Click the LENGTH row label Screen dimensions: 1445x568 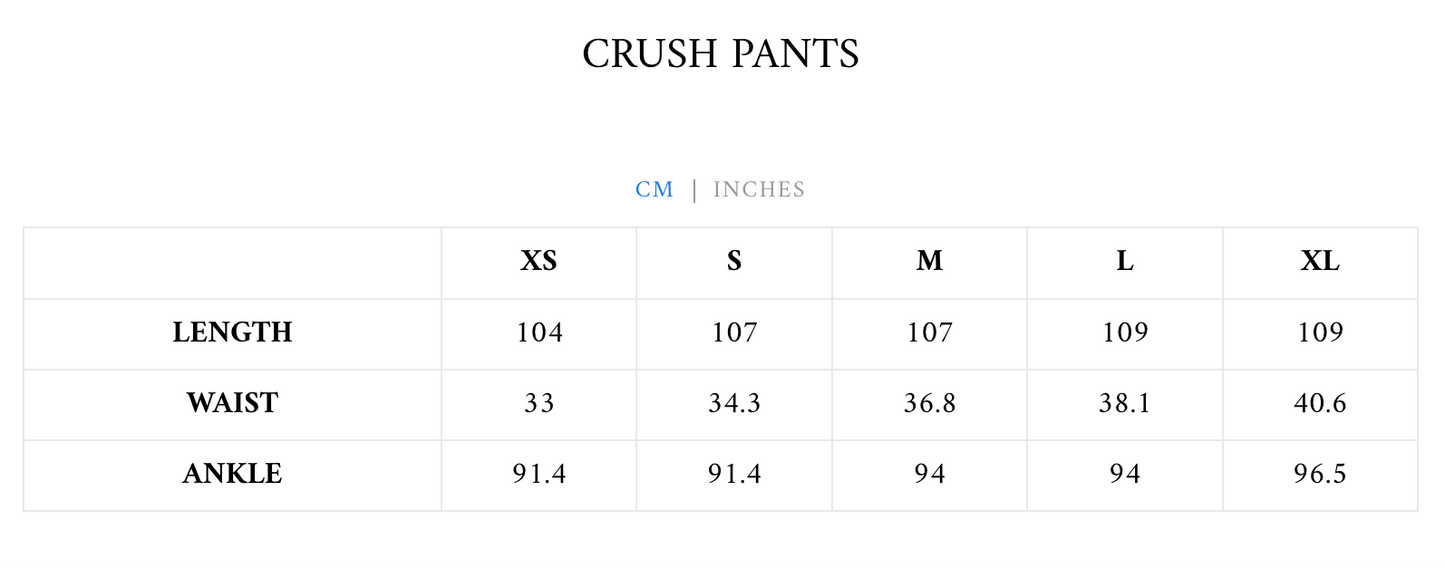point(232,333)
